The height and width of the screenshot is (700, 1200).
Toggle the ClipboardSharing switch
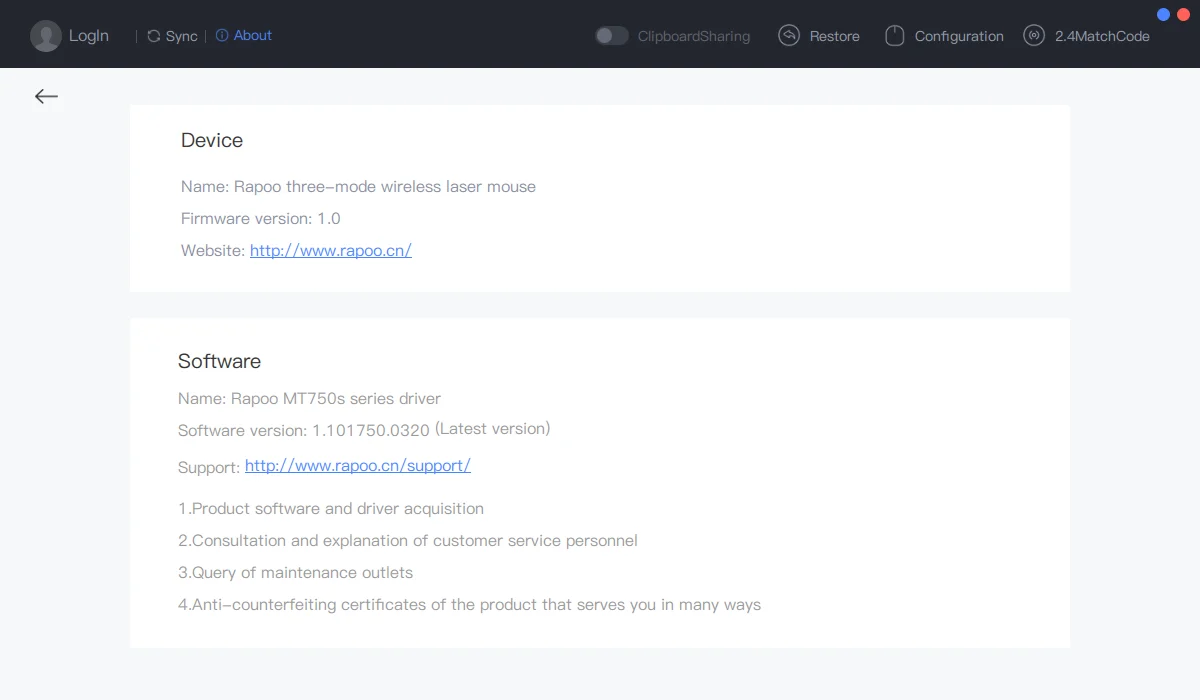(611, 36)
